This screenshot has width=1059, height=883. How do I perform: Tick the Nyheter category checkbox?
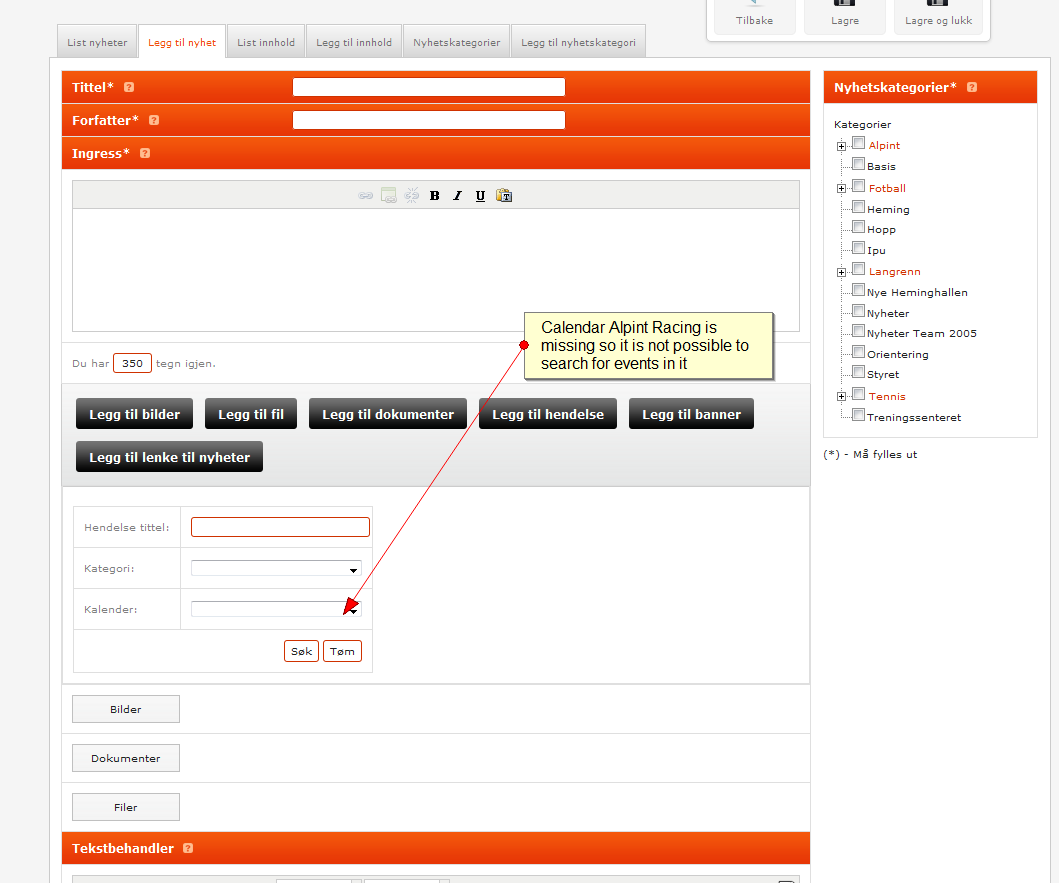pyautogui.click(x=858, y=311)
